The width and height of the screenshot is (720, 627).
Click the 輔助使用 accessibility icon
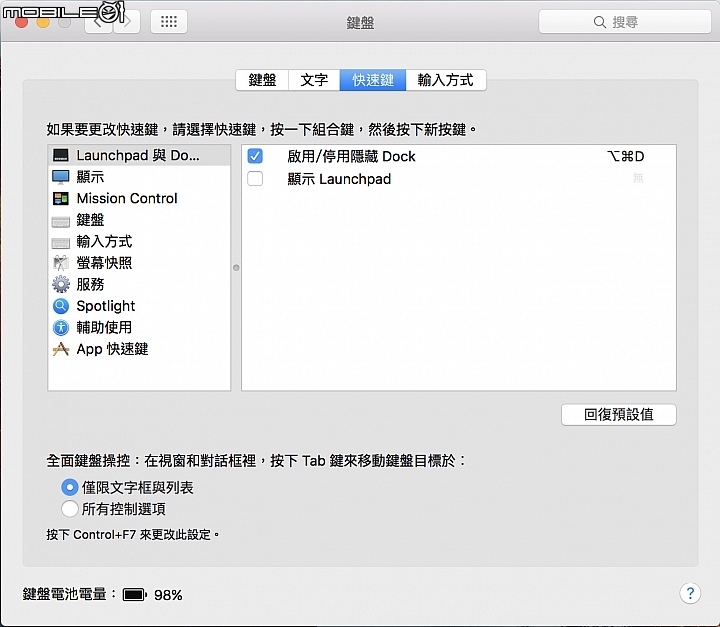(61, 328)
